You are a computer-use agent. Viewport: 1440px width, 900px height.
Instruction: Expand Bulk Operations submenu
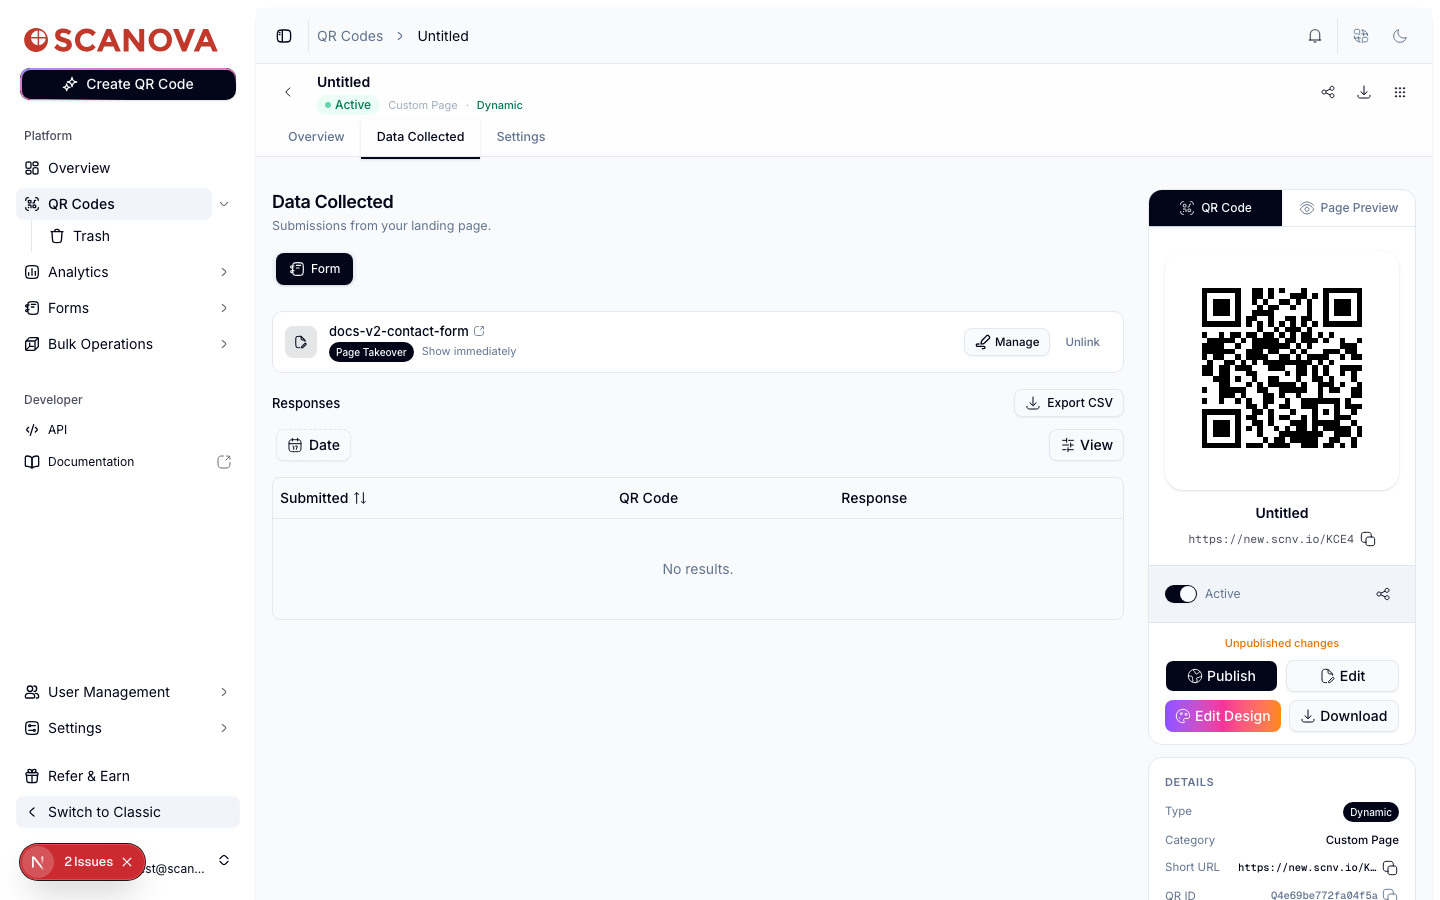tap(224, 344)
